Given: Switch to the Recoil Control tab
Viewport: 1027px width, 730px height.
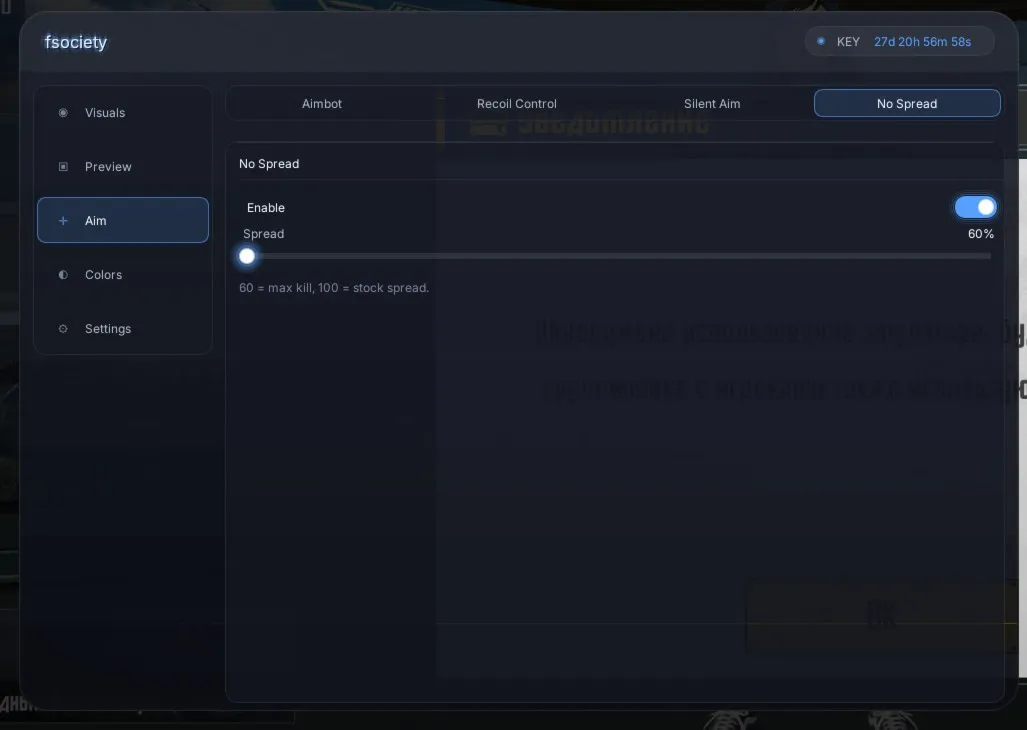Looking at the screenshot, I should 517,103.
